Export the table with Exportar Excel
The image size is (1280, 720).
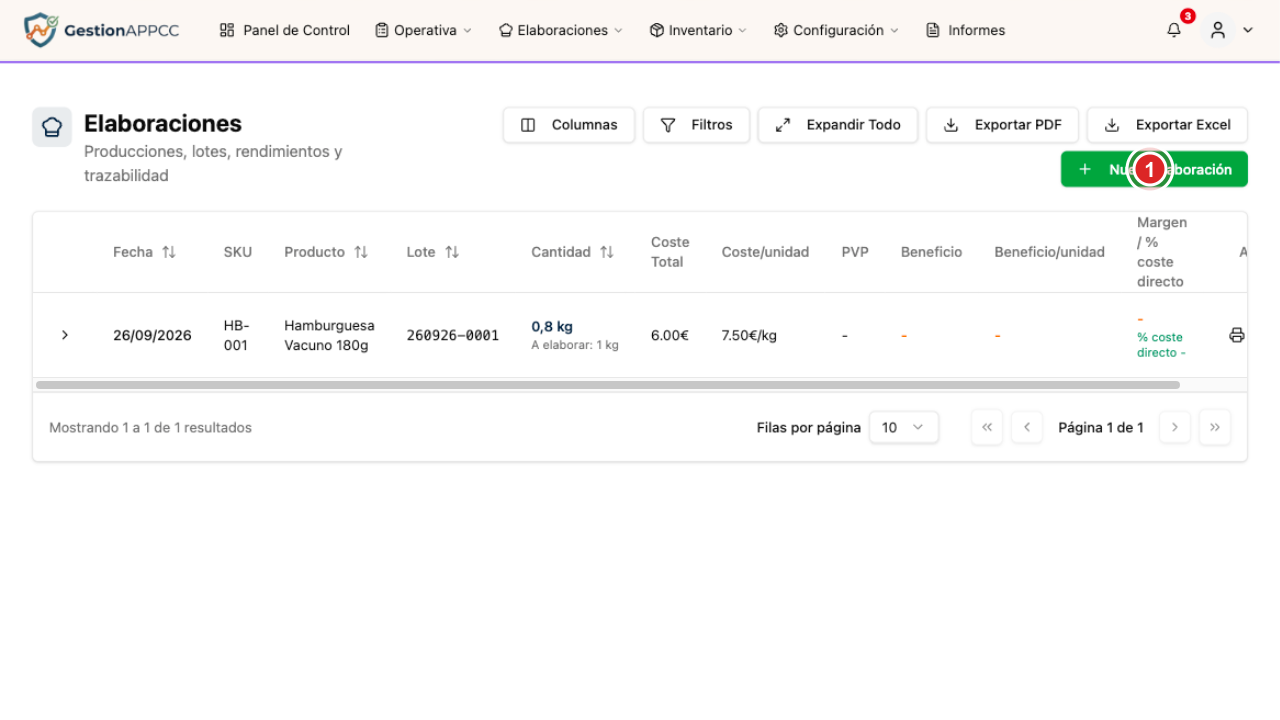[x=1167, y=125]
